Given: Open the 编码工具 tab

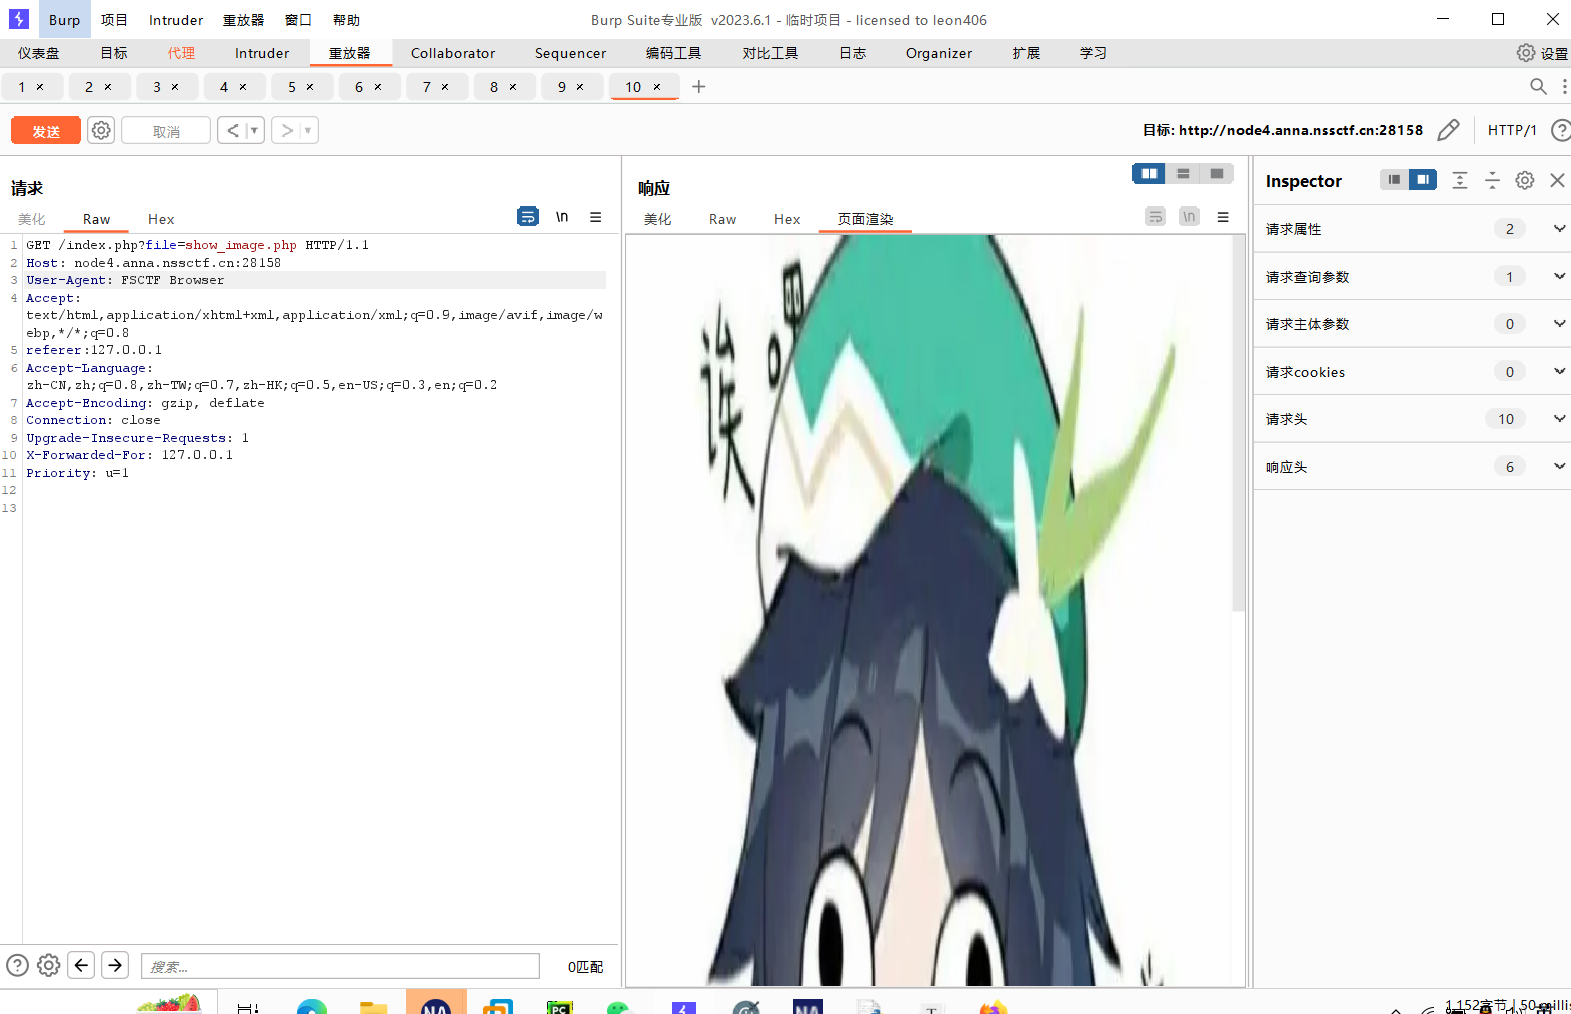Looking at the screenshot, I should (x=673, y=53).
